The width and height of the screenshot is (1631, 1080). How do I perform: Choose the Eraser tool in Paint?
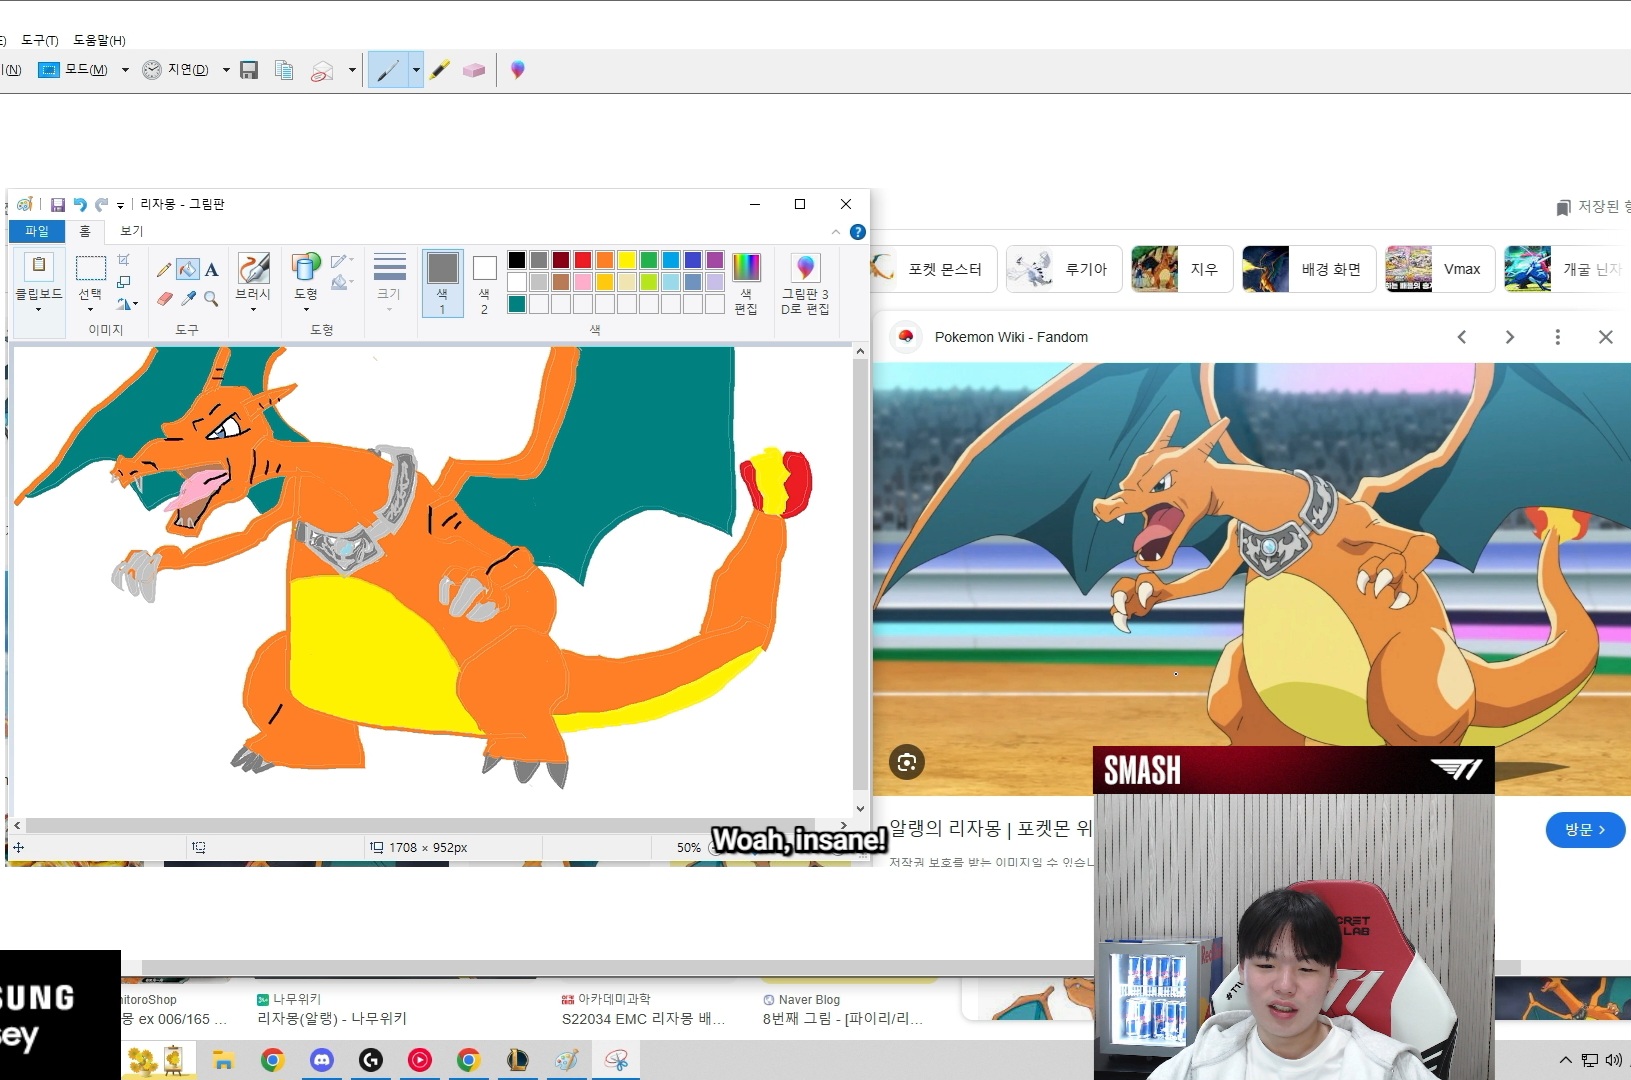click(x=165, y=298)
